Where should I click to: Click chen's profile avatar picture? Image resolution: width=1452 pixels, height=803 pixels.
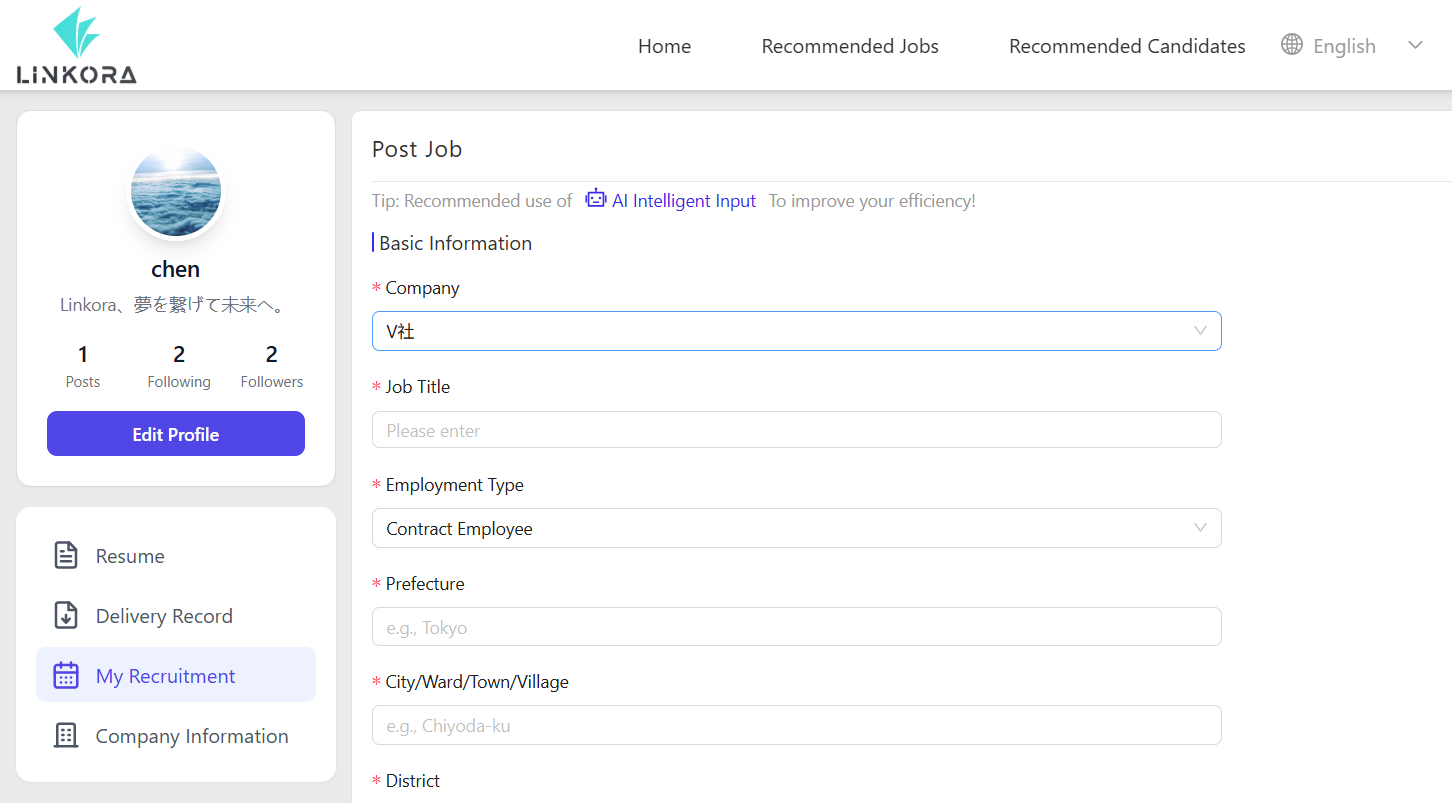[176, 192]
